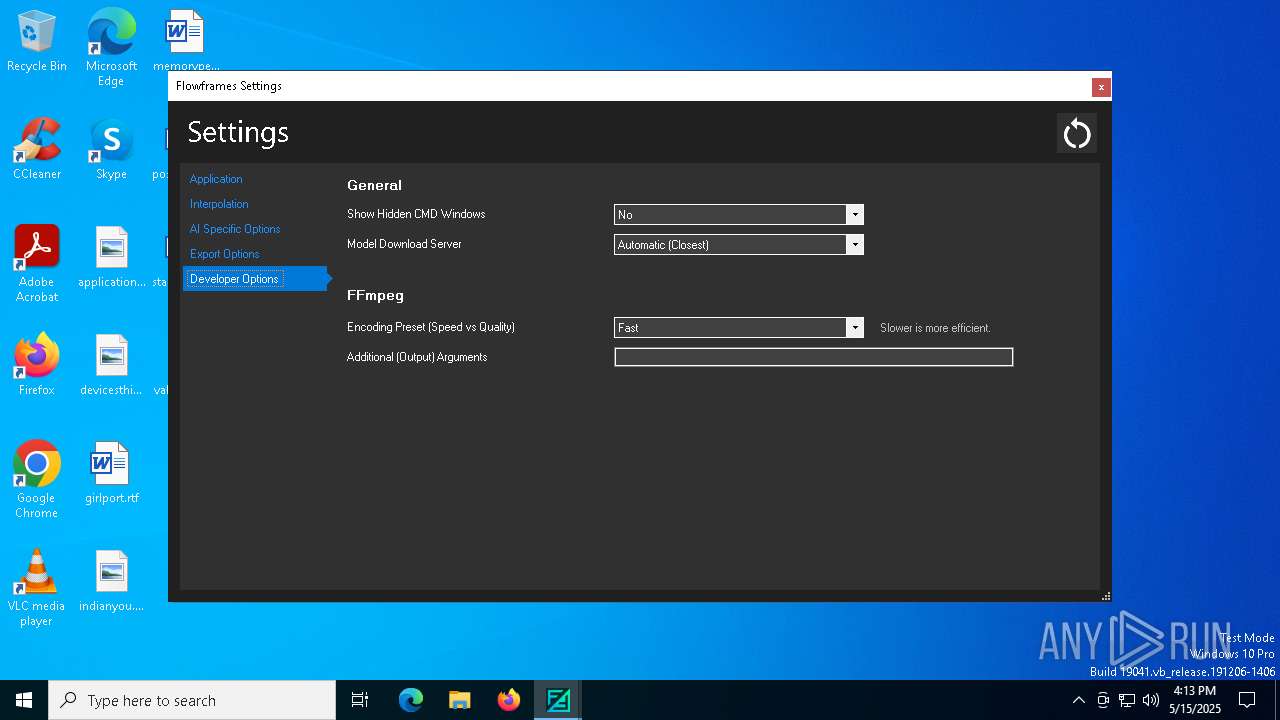Select the Microsoft Edge desktop shortcut
The height and width of the screenshot is (720, 1280).
tap(111, 48)
